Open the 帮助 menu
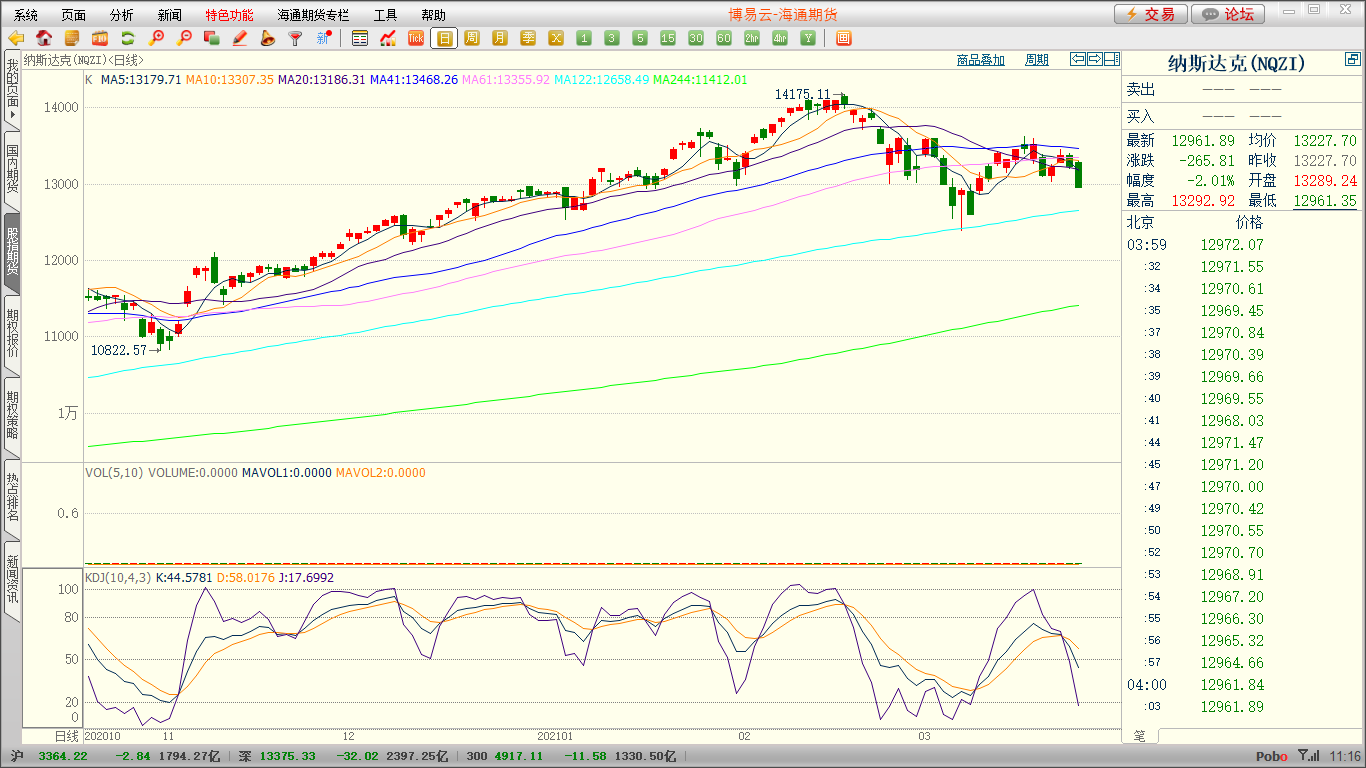Screen dimensions: 1366x768 (x=434, y=15)
